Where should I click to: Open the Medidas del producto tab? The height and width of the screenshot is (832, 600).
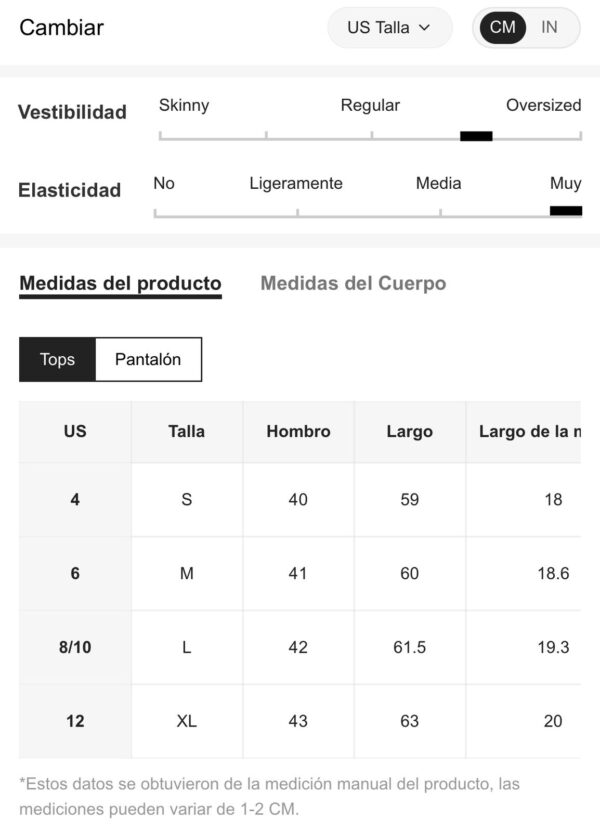(x=120, y=284)
